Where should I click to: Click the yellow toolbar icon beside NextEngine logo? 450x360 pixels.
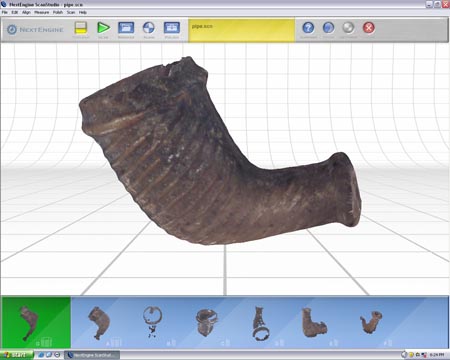81,28
